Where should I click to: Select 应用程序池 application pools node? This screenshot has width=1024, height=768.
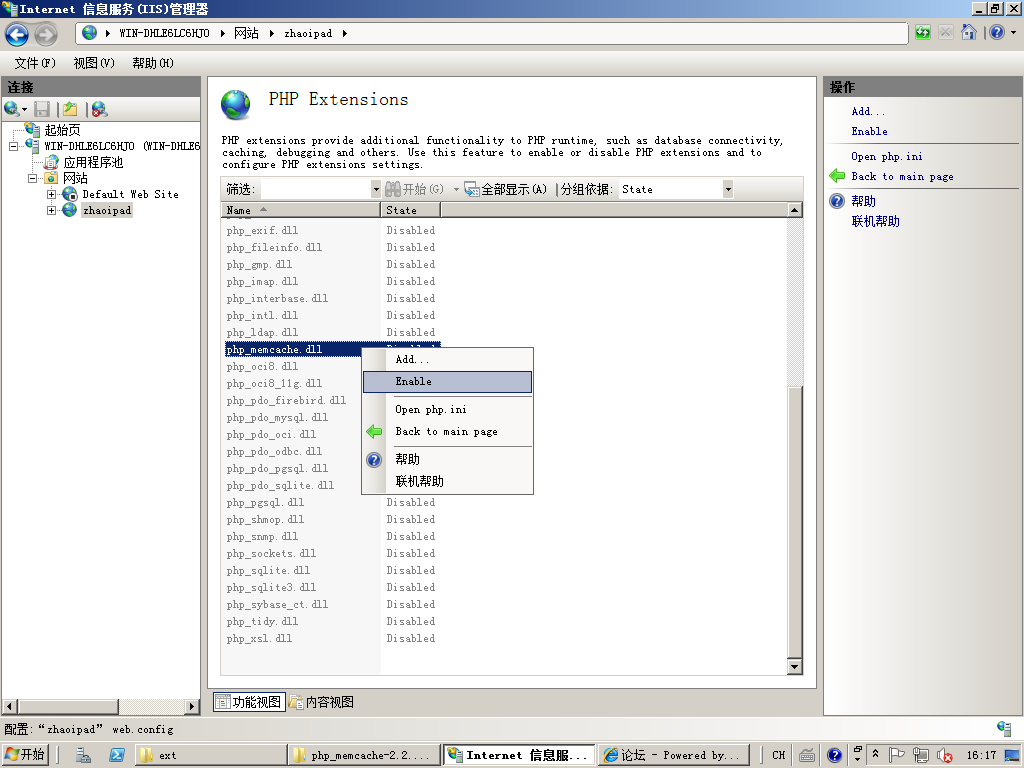coord(93,162)
